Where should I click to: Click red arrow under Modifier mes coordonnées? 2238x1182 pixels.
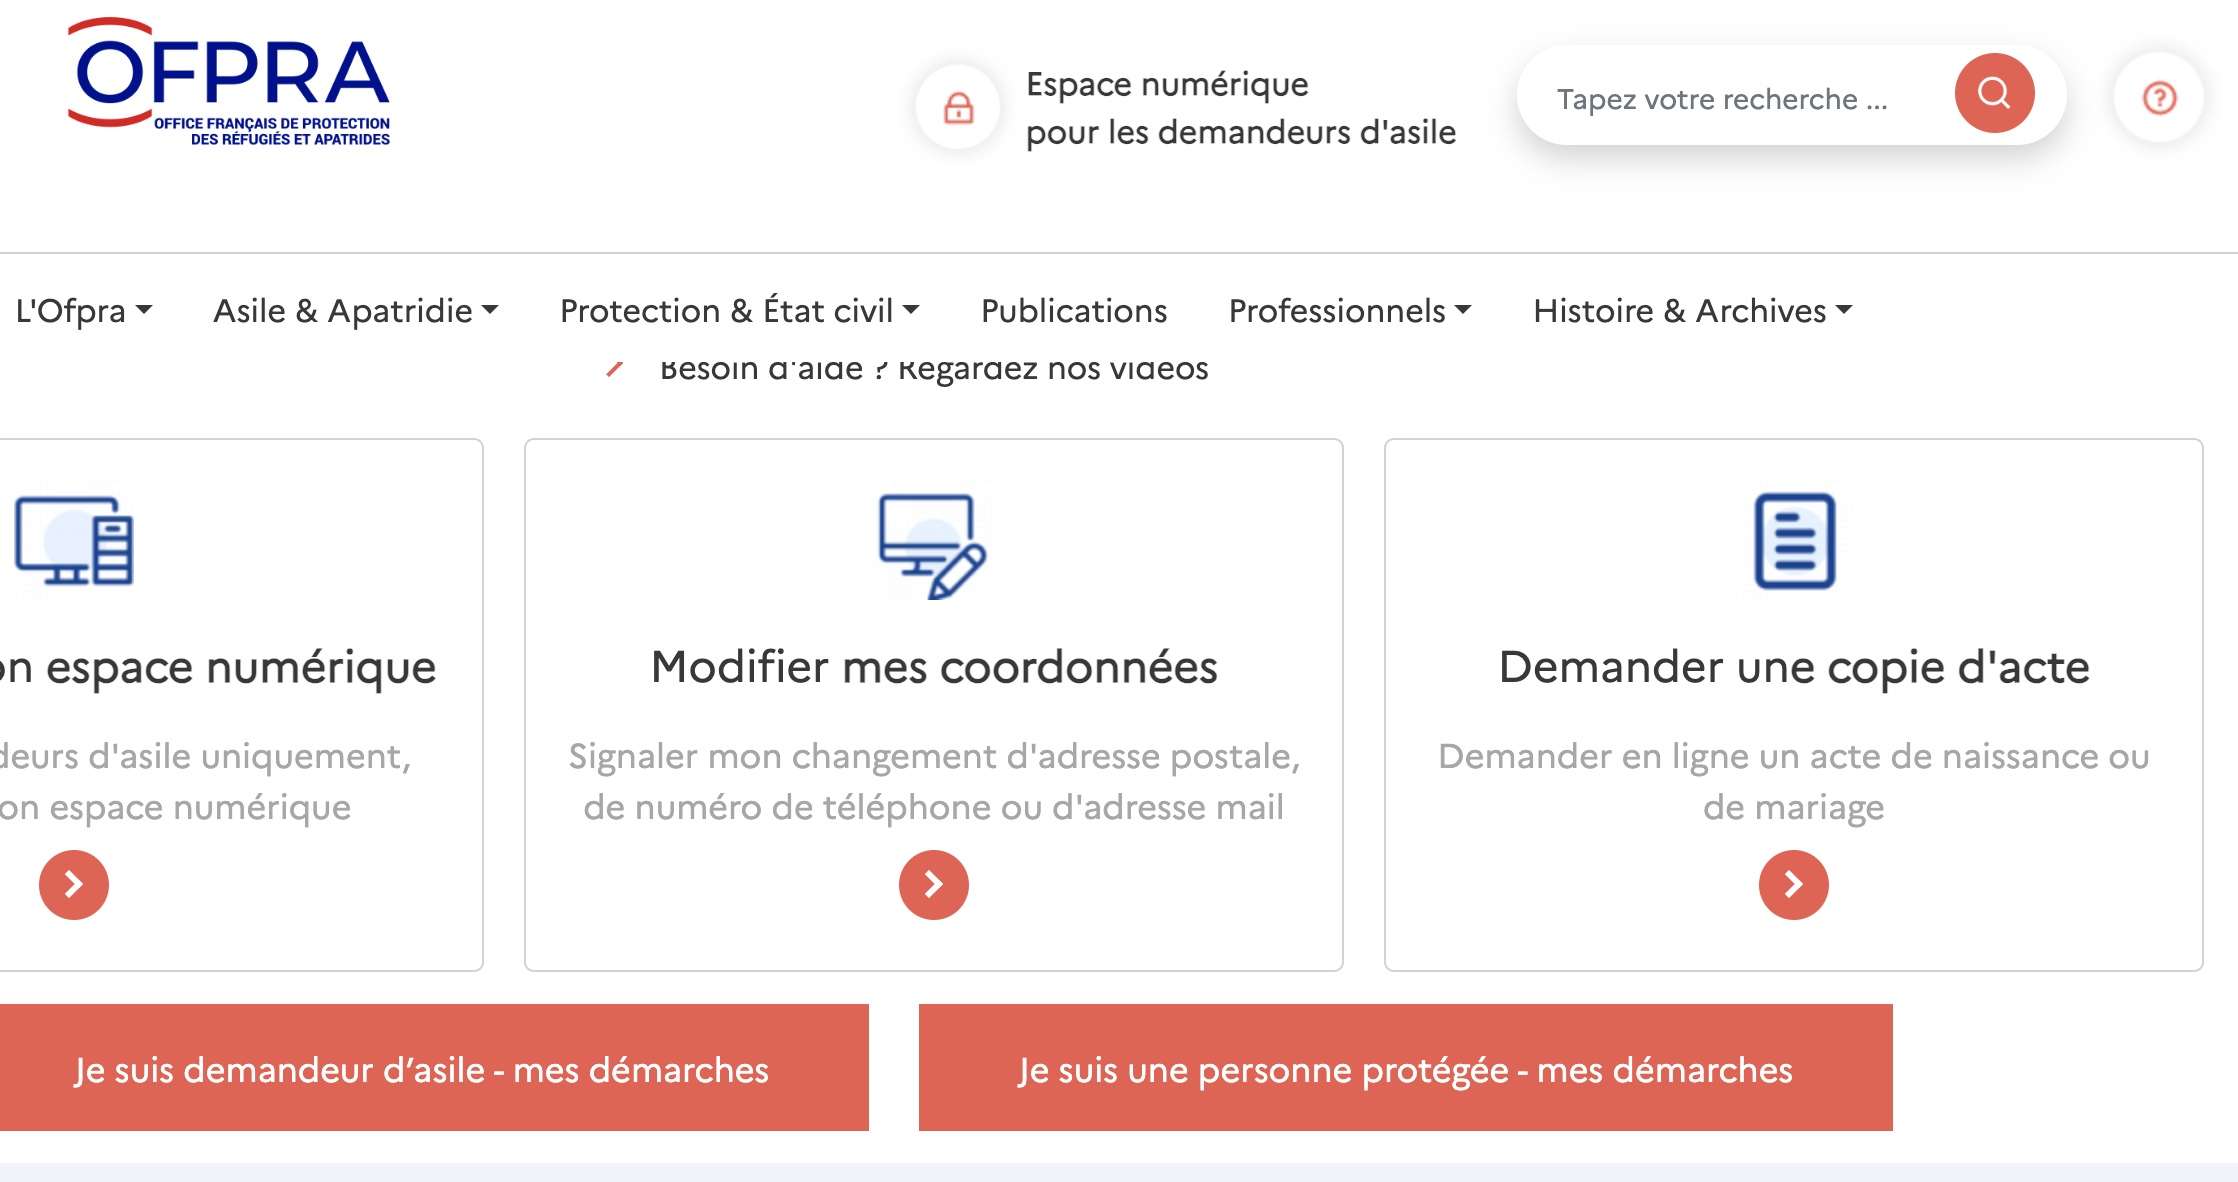(x=933, y=884)
